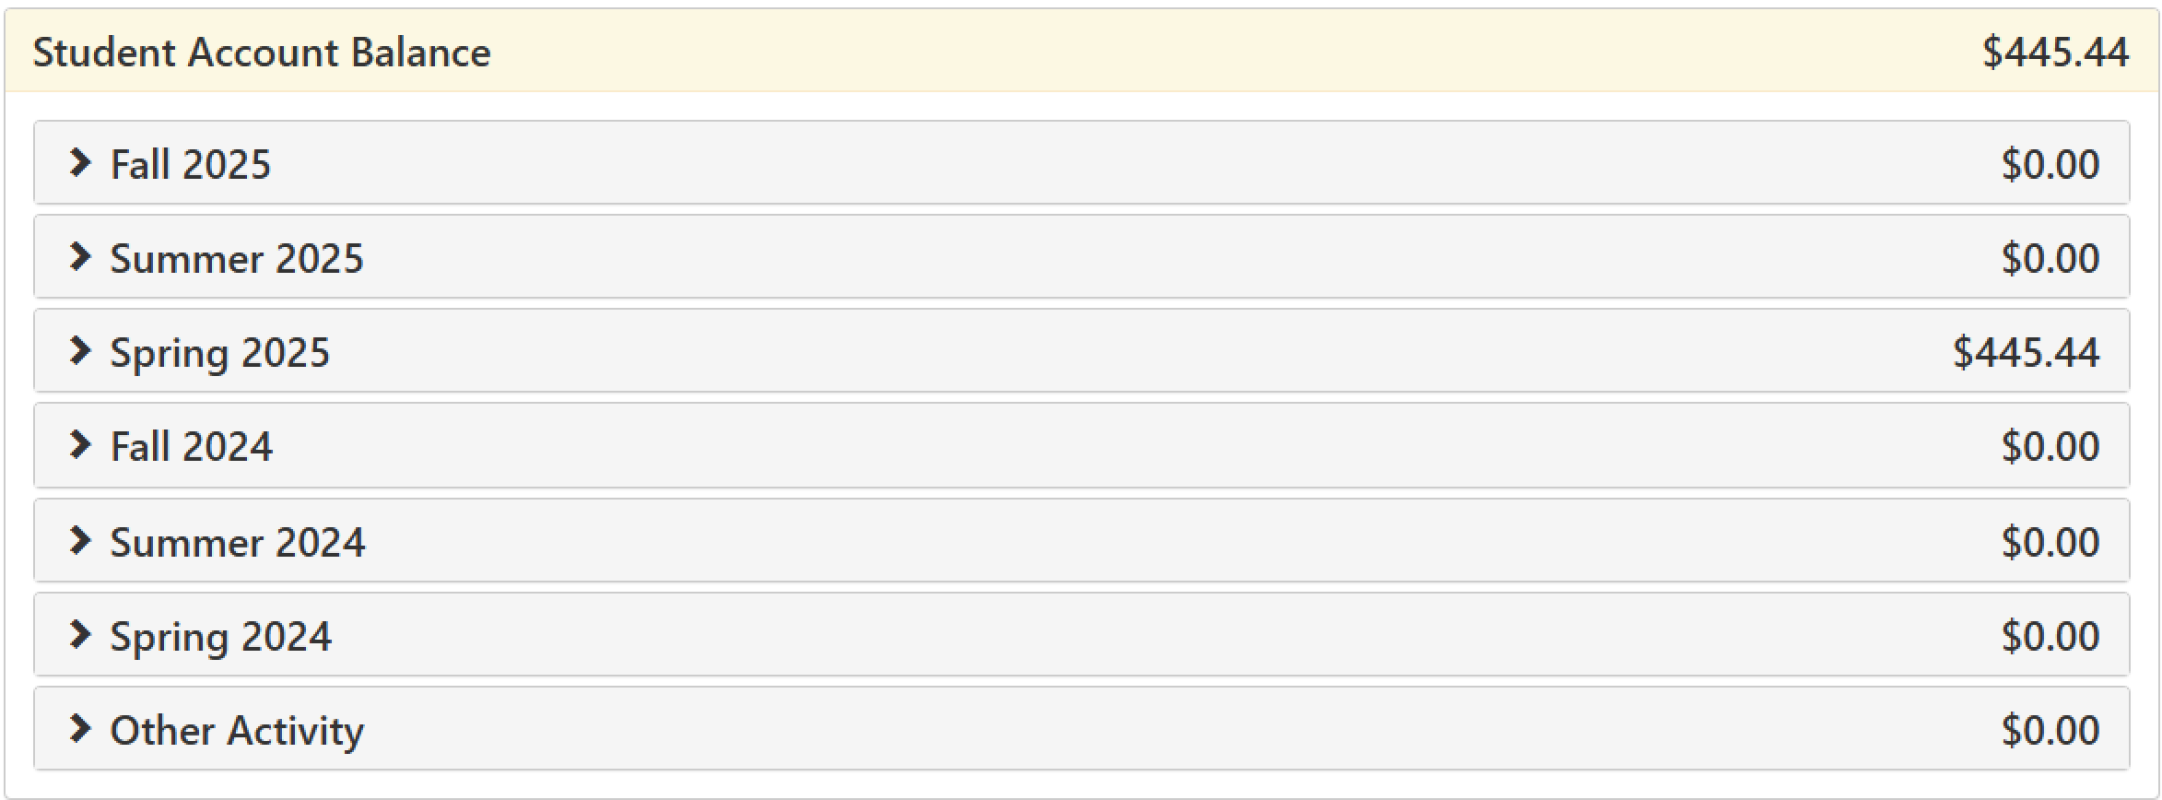Click the Fall 2025 $0.00 amount
Viewport: 2162px width, 800px height.
pos(2049,165)
